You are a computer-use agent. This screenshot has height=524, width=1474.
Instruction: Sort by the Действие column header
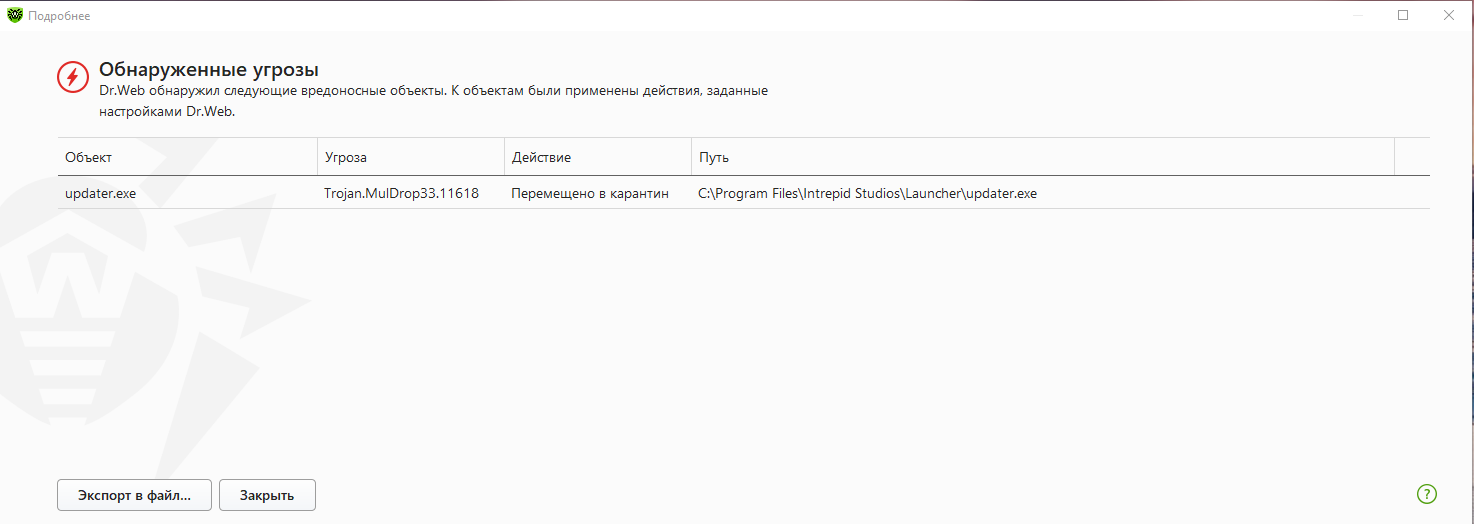(598, 158)
